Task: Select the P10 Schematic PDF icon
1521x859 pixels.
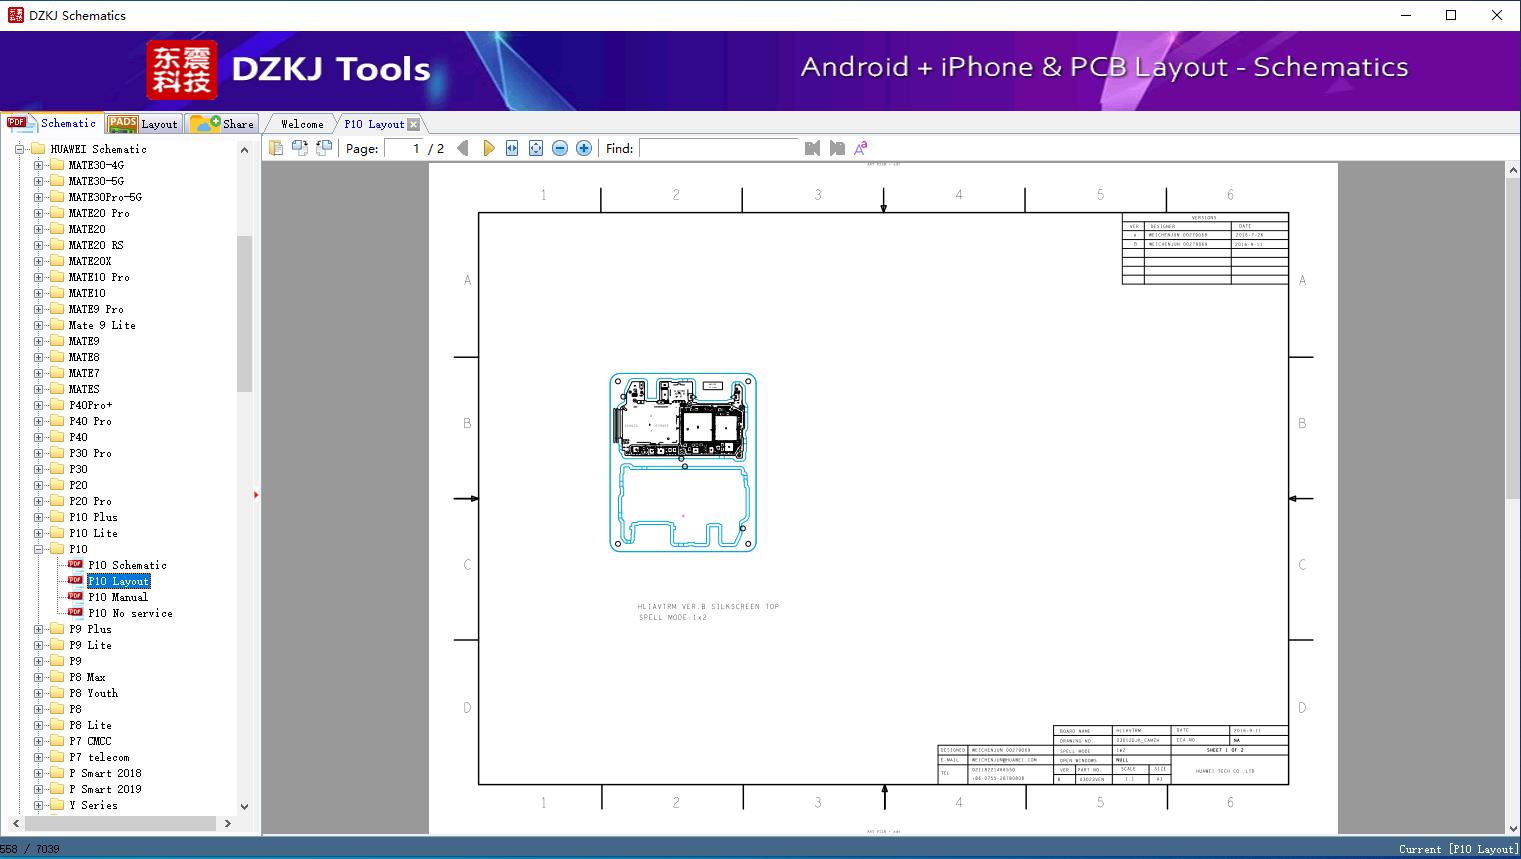Action: (75, 564)
